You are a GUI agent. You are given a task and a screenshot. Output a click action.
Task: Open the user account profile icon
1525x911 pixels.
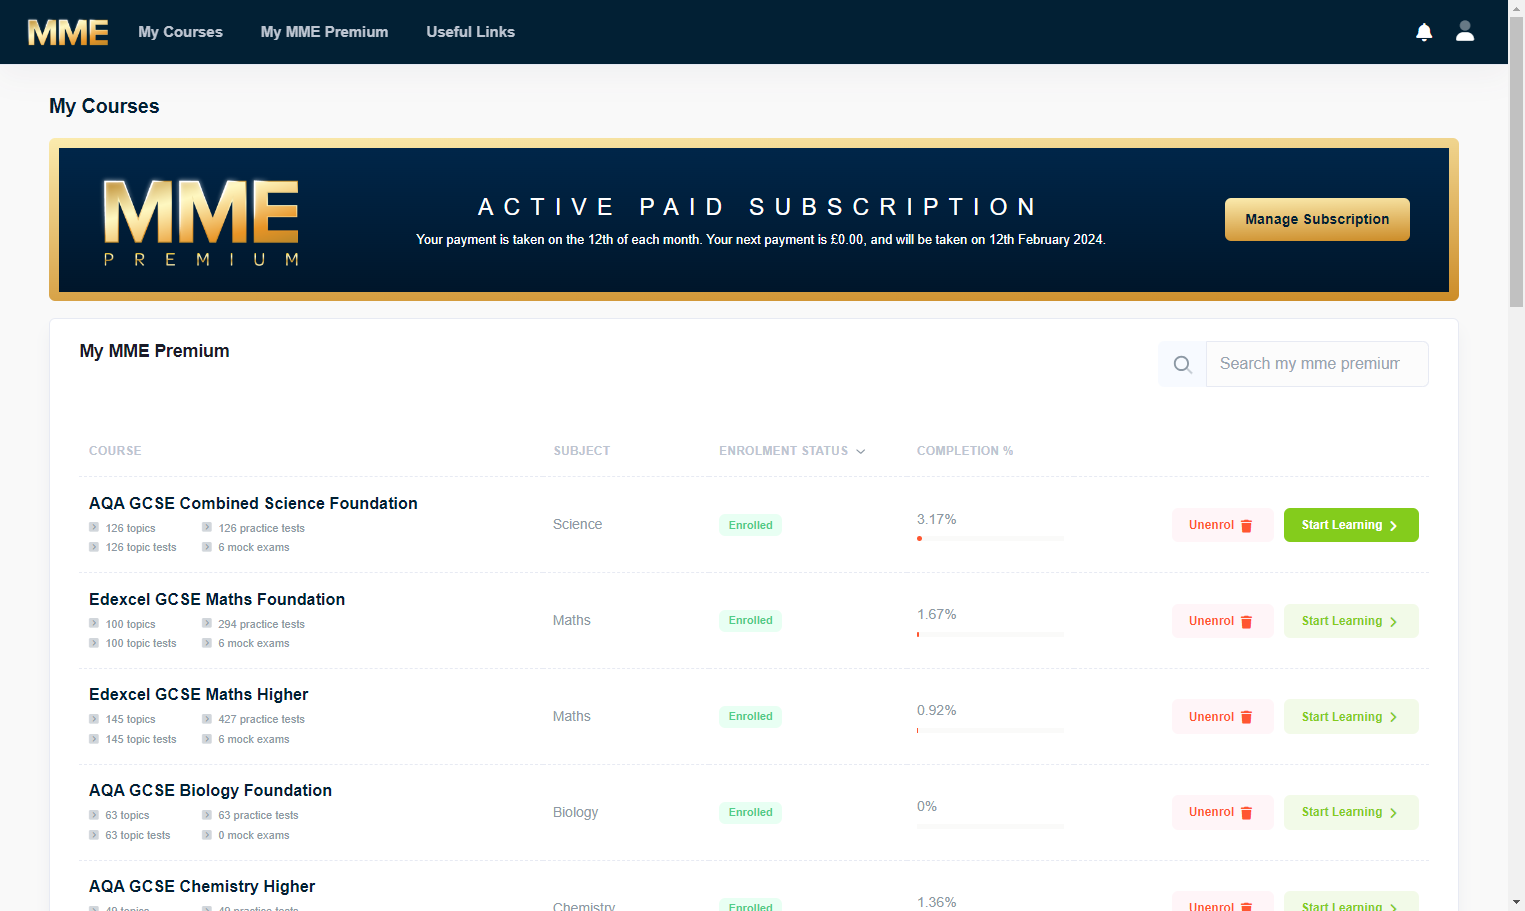tap(1465, 31)
